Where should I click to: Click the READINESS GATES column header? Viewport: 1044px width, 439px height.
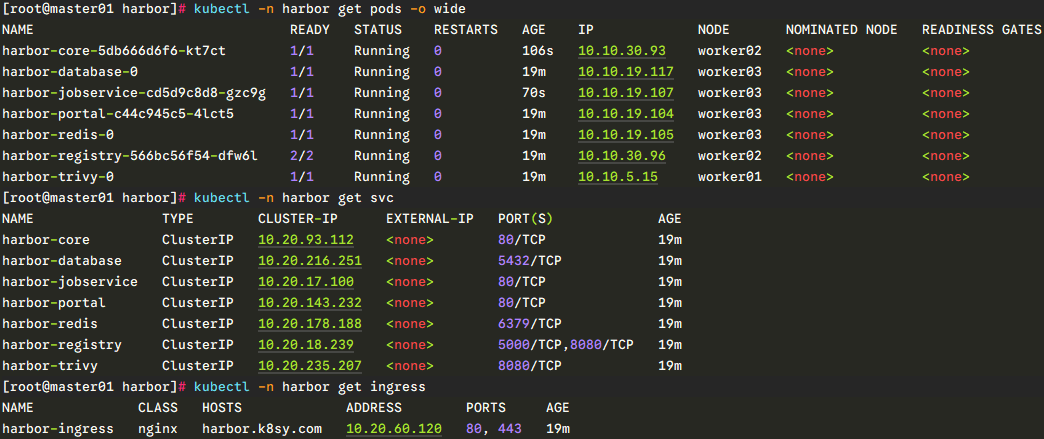(981, 30)
